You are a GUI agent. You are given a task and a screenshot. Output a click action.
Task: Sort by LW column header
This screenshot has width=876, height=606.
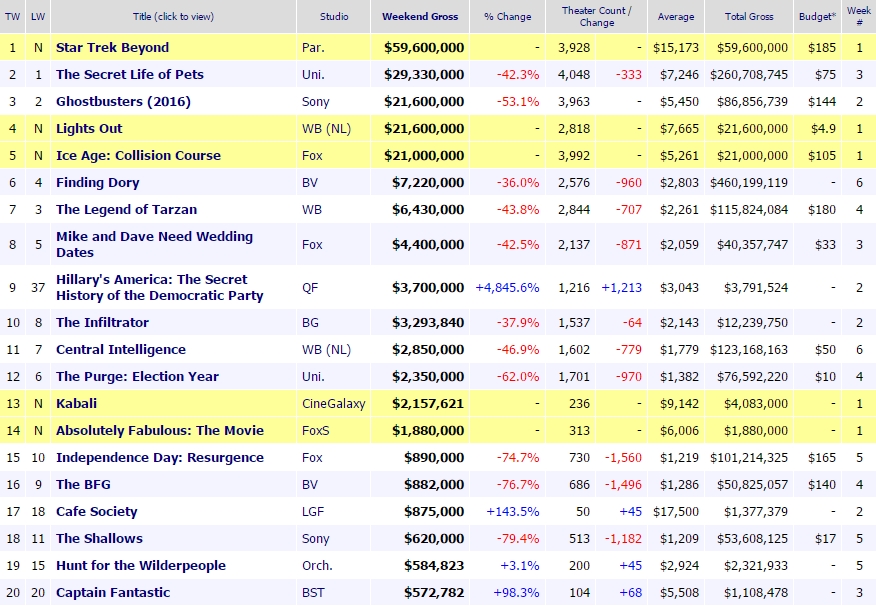pyautogui.click(x=38, y=17)
